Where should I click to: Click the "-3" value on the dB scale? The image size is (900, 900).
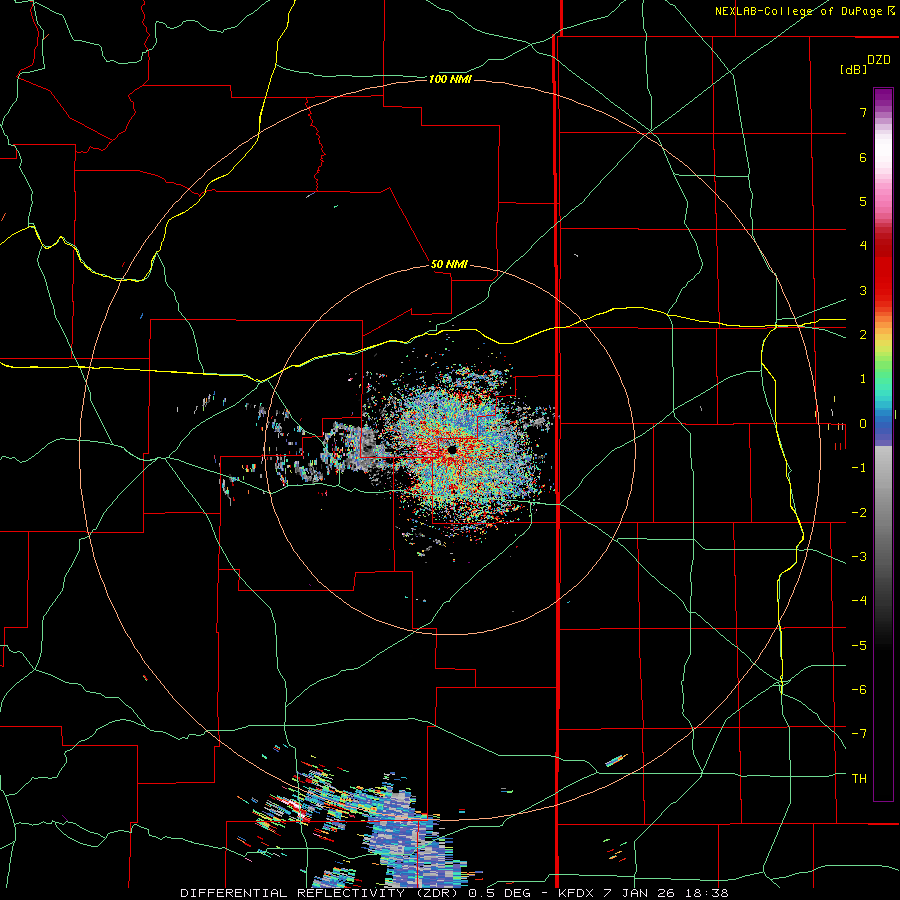coord(859,557)
